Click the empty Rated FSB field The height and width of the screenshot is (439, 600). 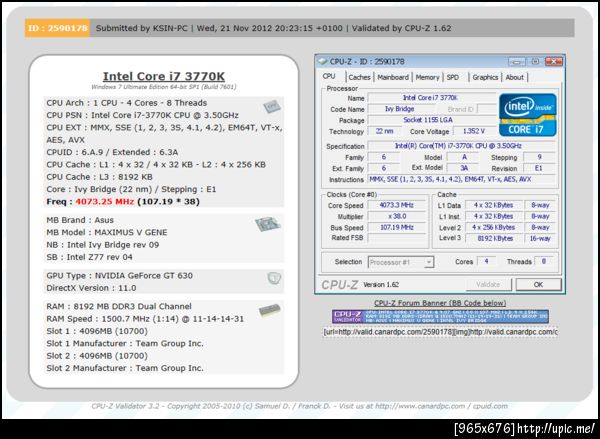(x=396, y=238)
